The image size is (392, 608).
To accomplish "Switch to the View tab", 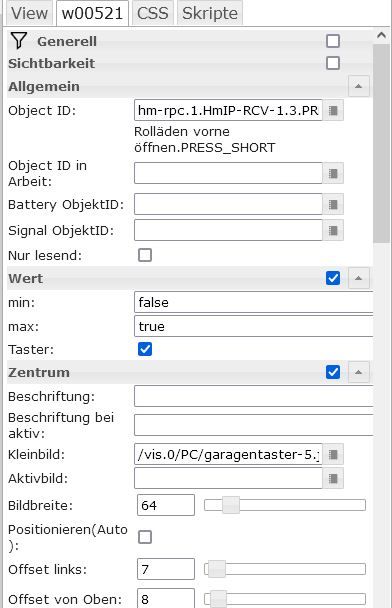I will [x=29, y=13].
